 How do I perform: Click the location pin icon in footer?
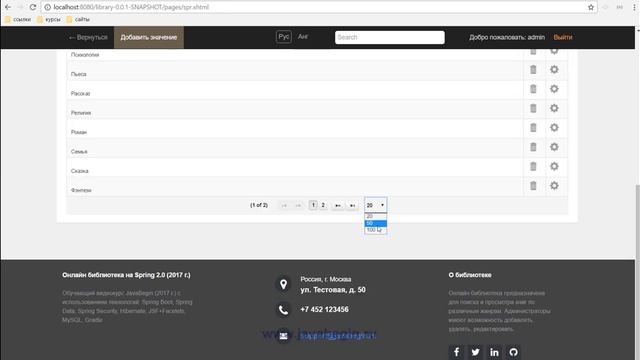[283, 284]
